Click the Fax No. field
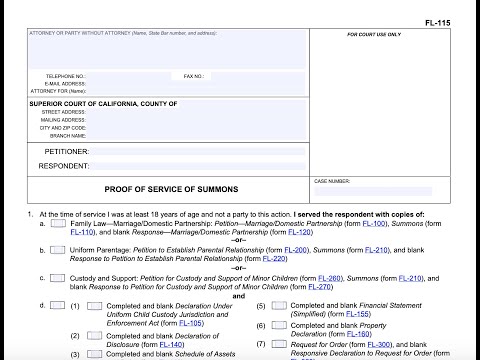Screen dimensions: 480x360 point(258,76)
